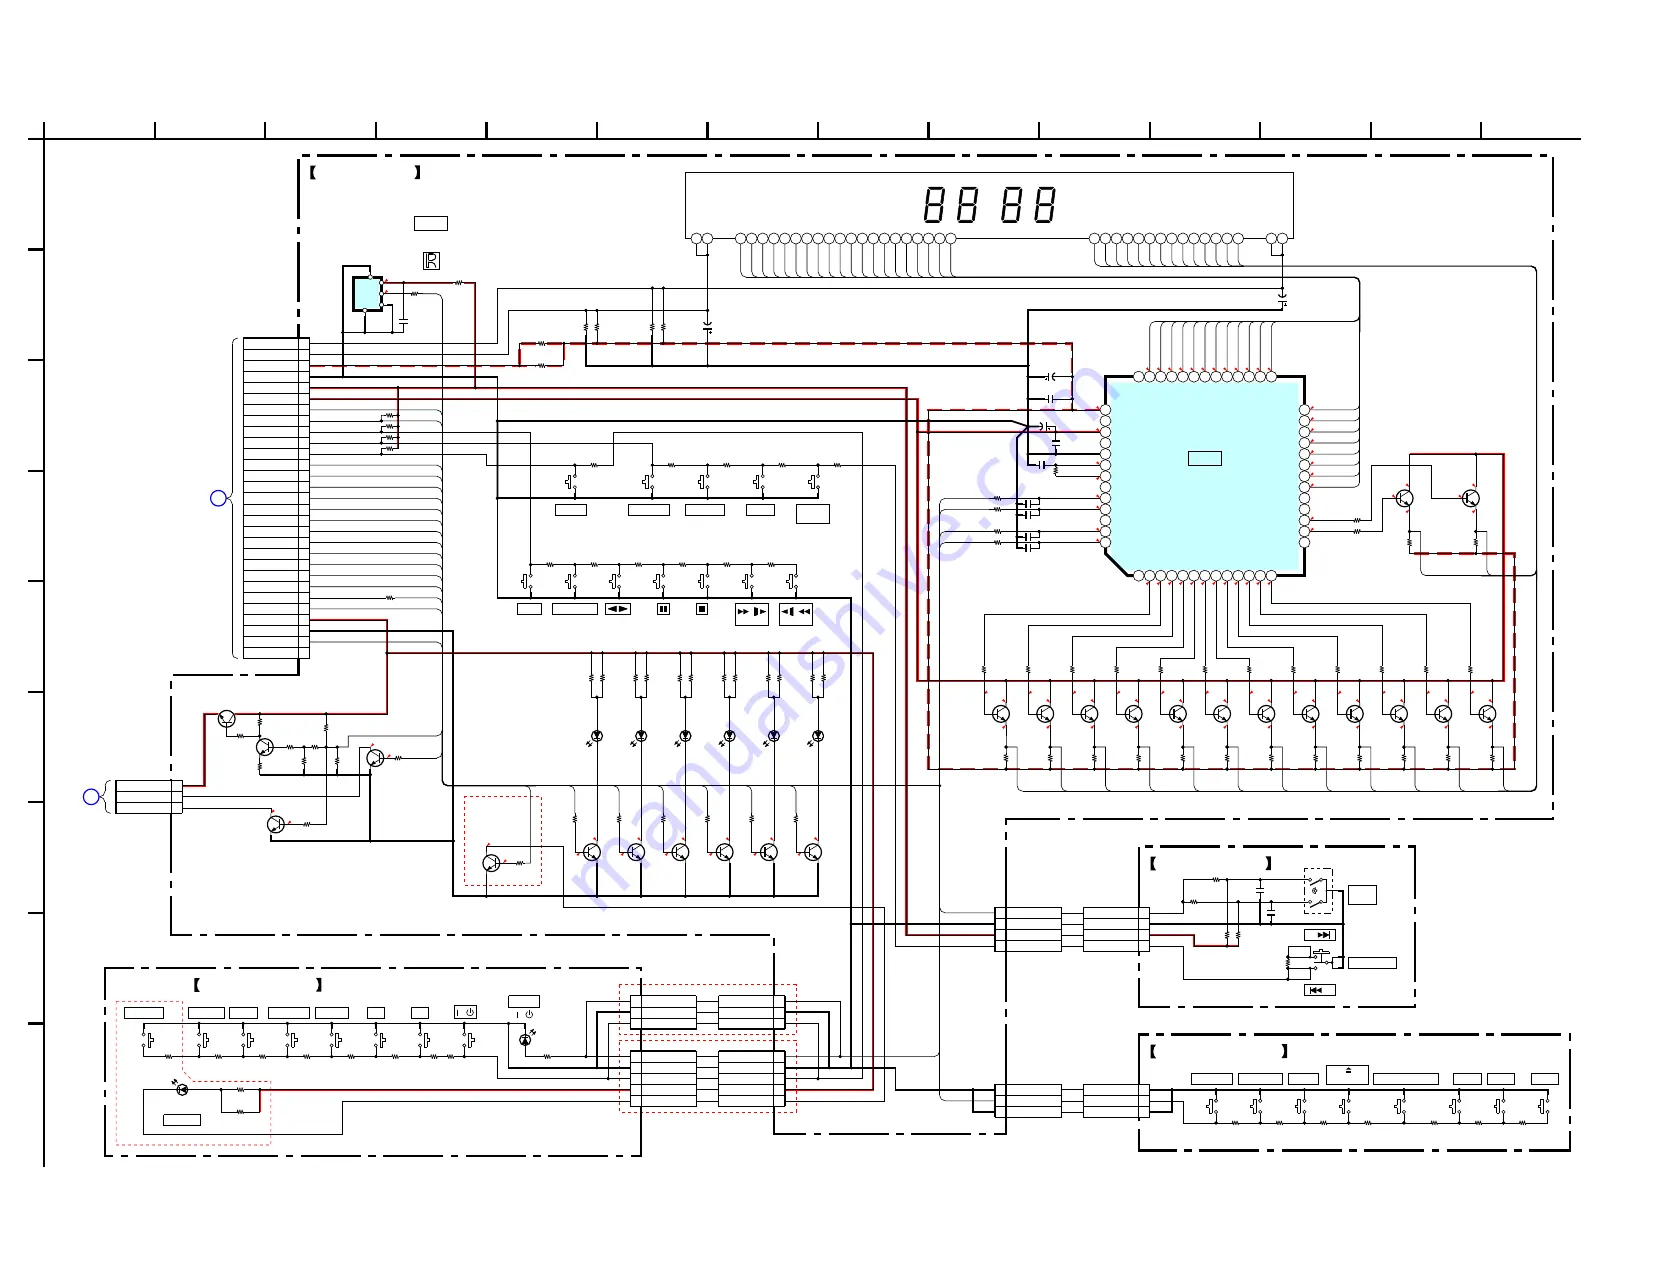Click the empty label box on the cyan IC
Screen dimensions: 1680x1263
coord(1204,458)
